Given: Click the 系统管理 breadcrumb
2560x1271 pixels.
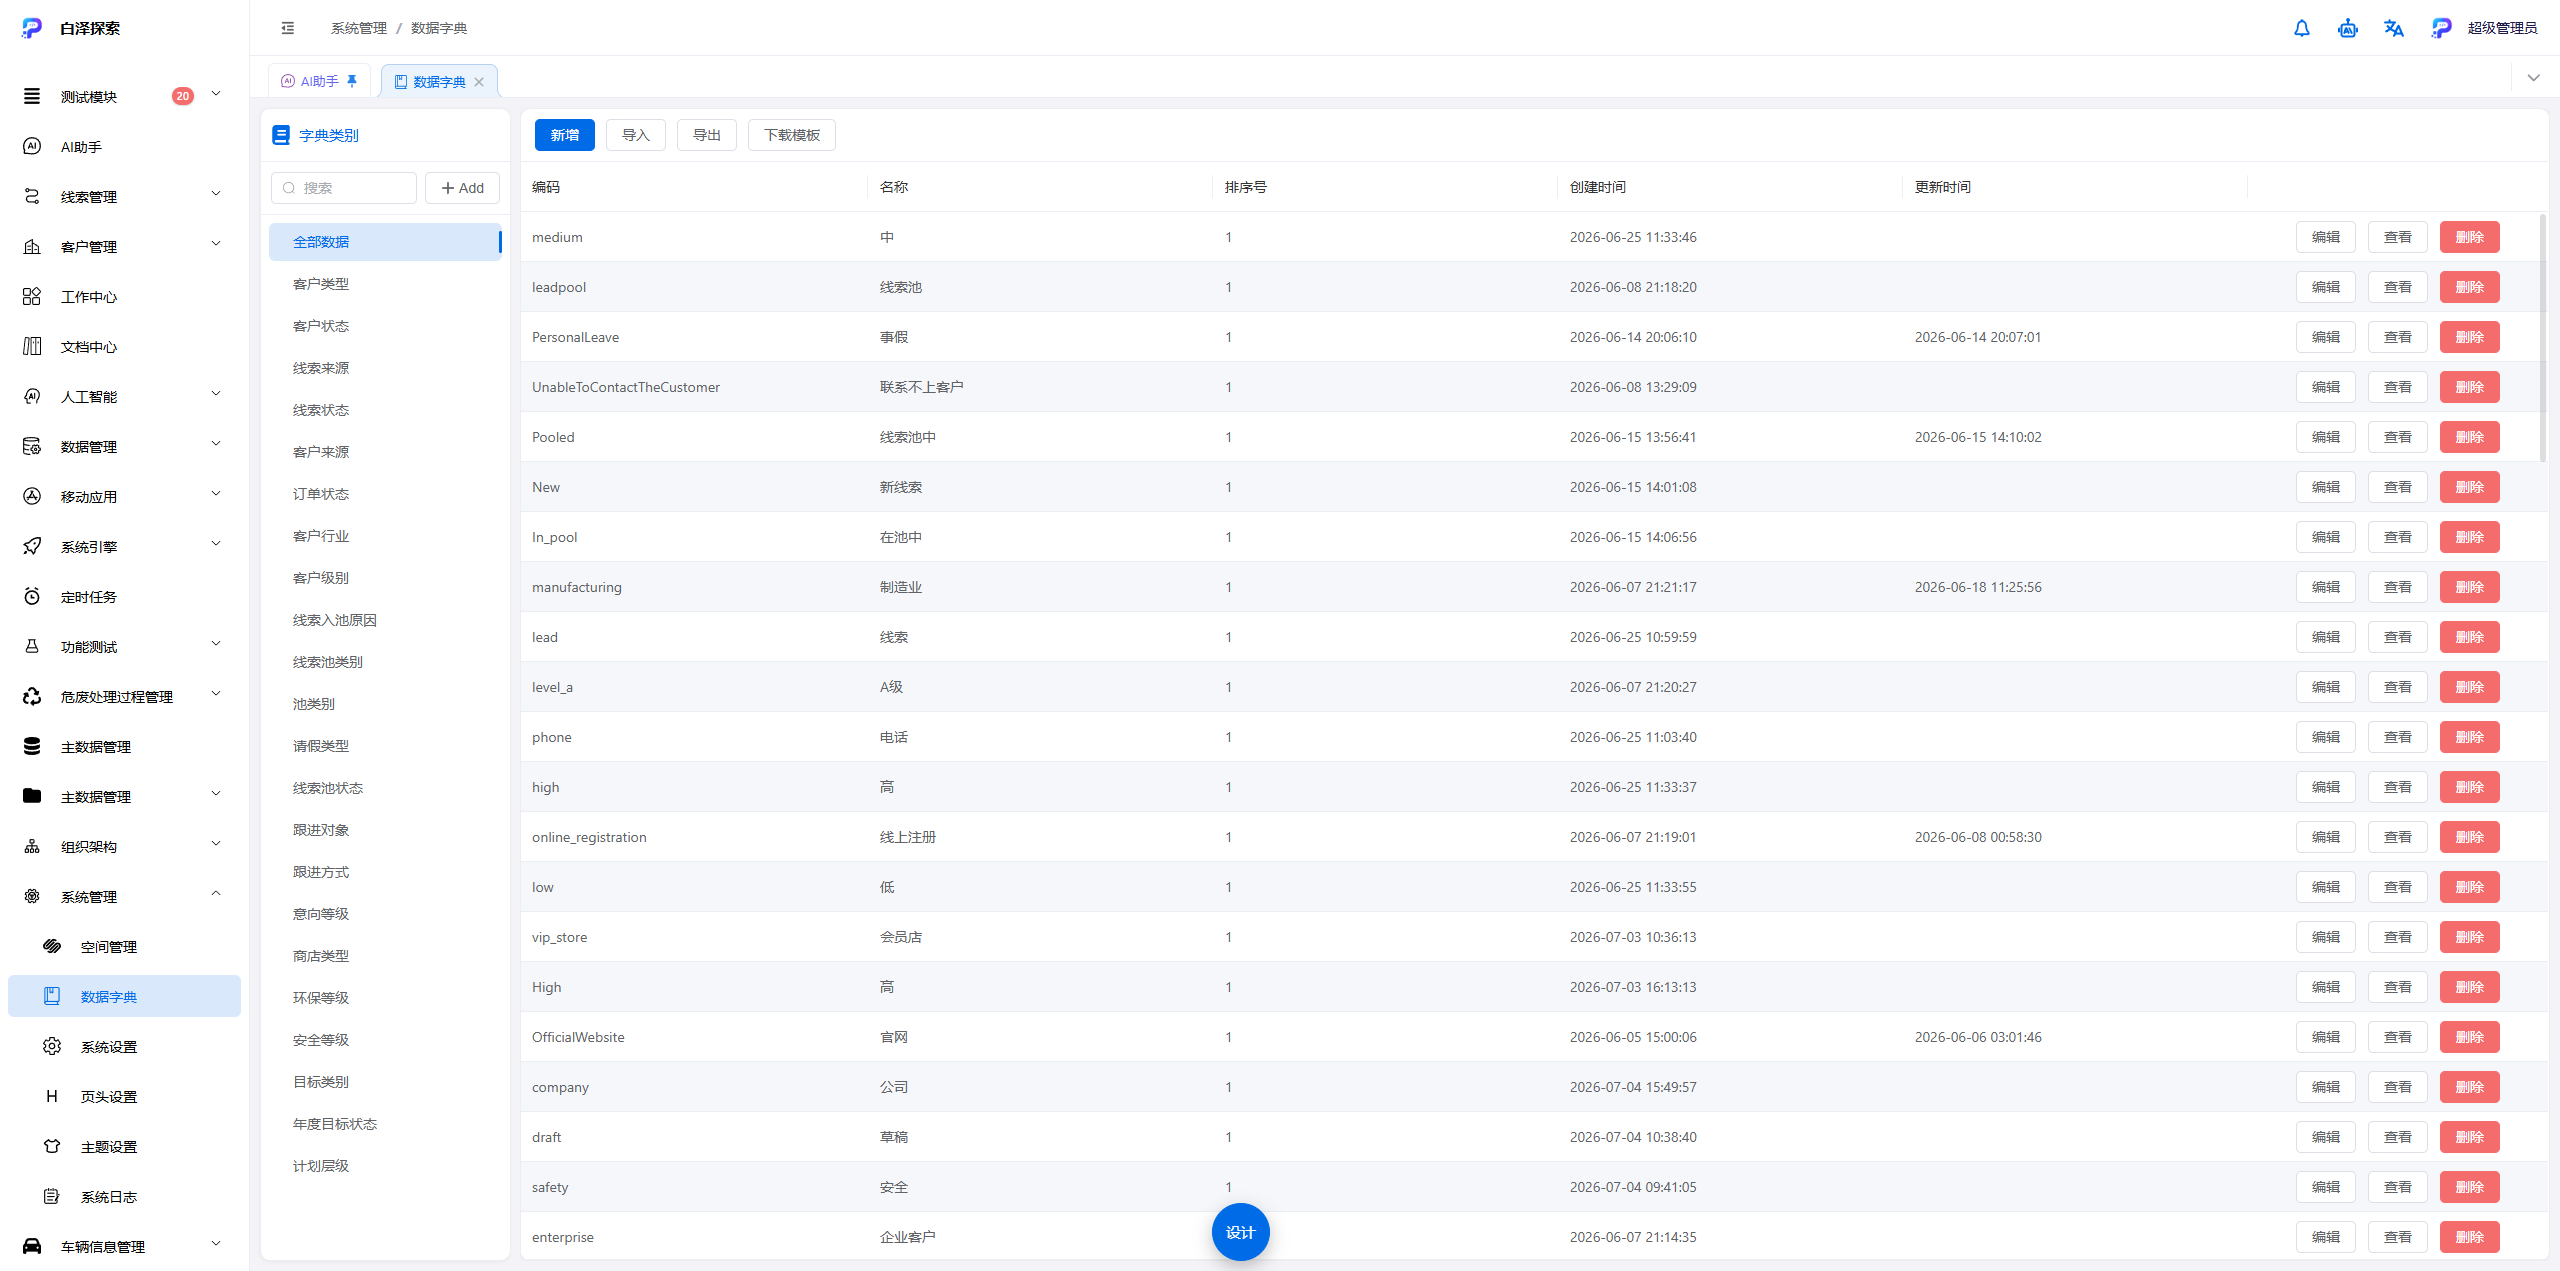Looking at the screenshot, I should [359, 28].
